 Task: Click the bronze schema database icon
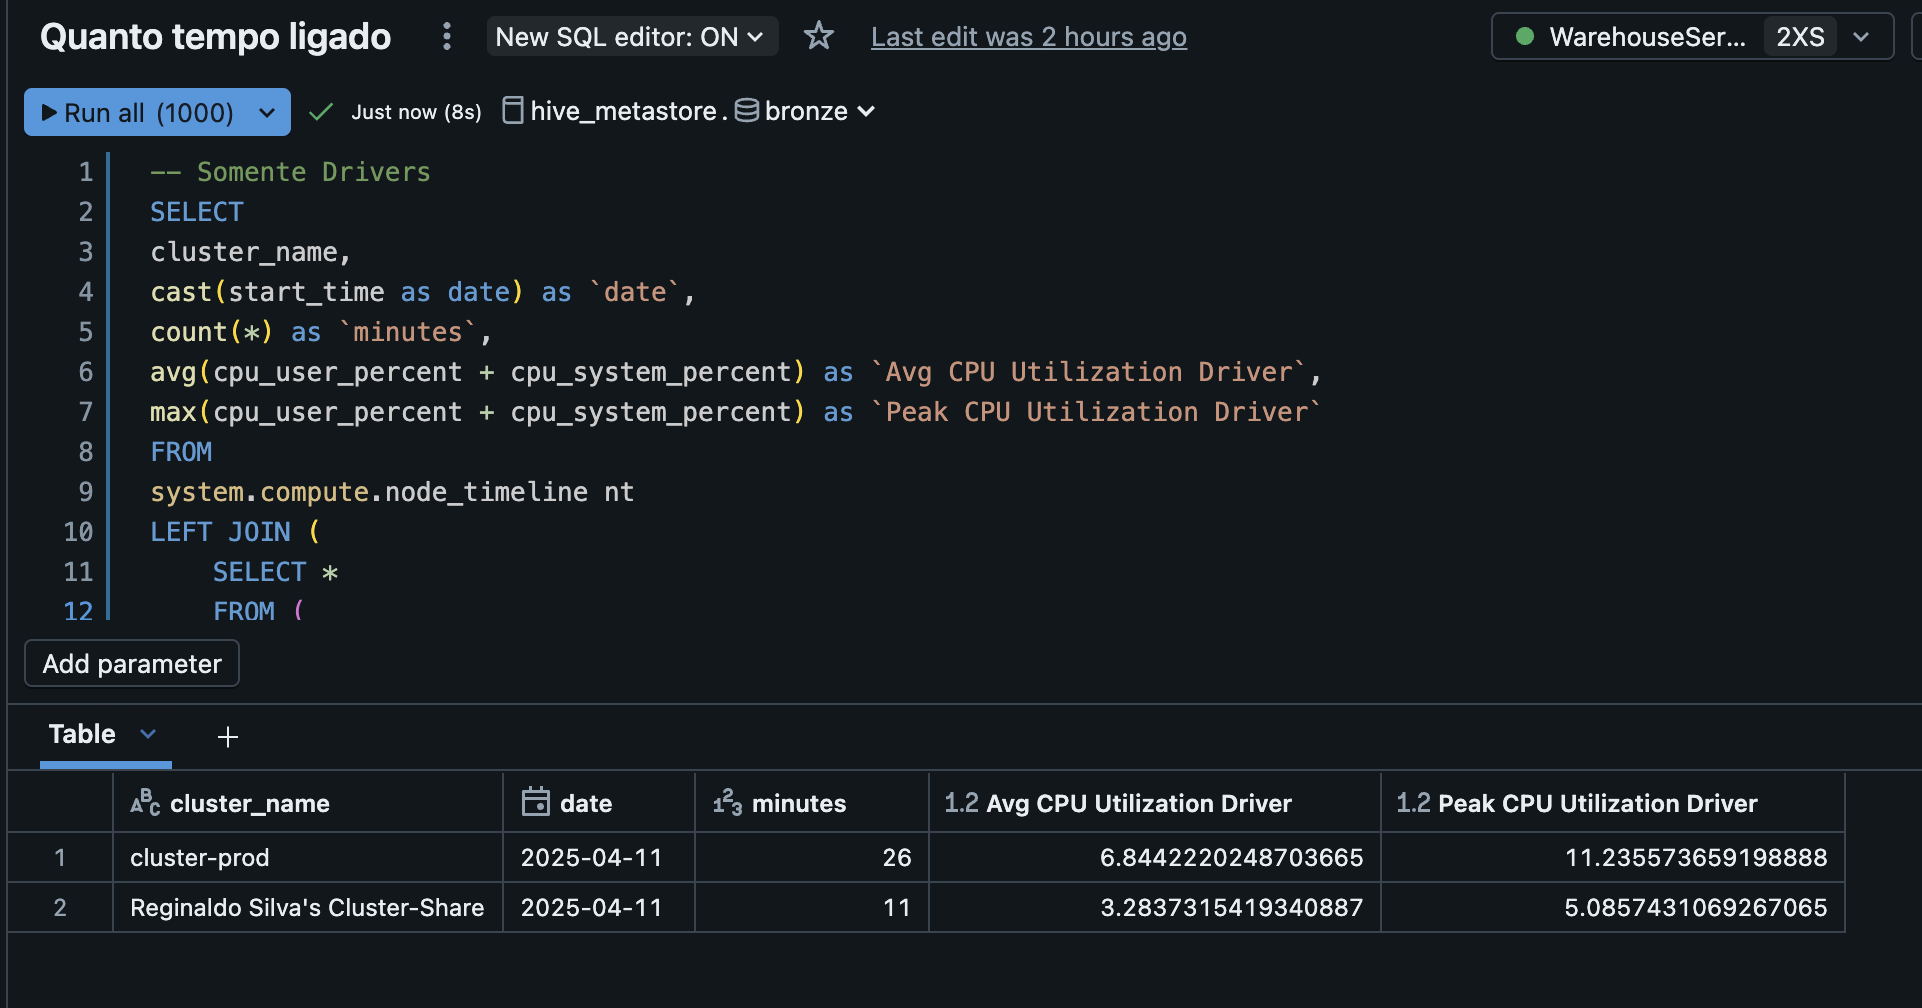point(747,110)
